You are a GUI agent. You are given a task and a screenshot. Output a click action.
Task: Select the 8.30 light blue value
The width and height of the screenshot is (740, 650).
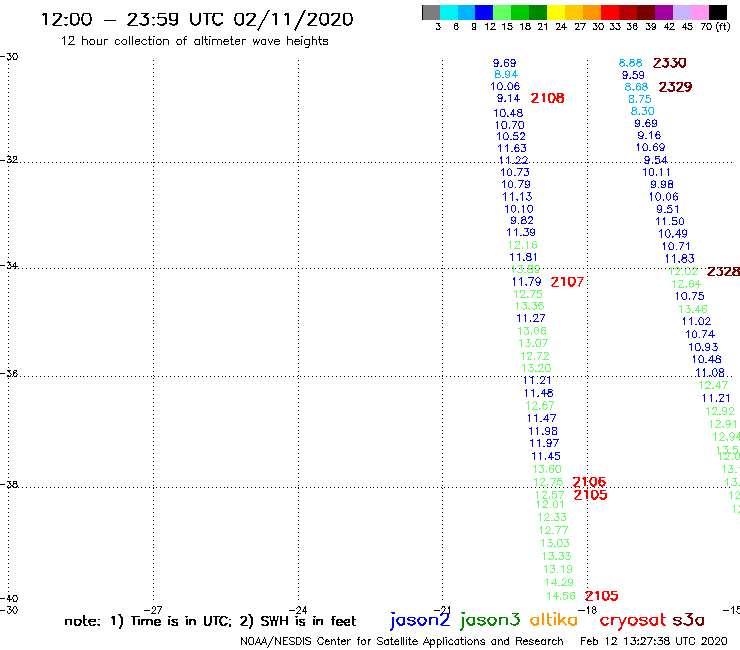(x=642, y=111)
